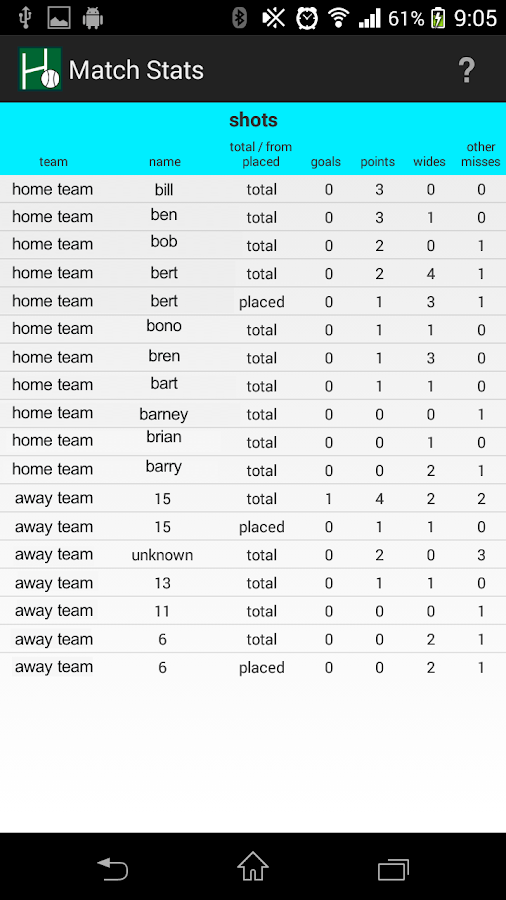Tap the 'other misses' column header
The image size is (506, 900).
[x=481, y=154]
